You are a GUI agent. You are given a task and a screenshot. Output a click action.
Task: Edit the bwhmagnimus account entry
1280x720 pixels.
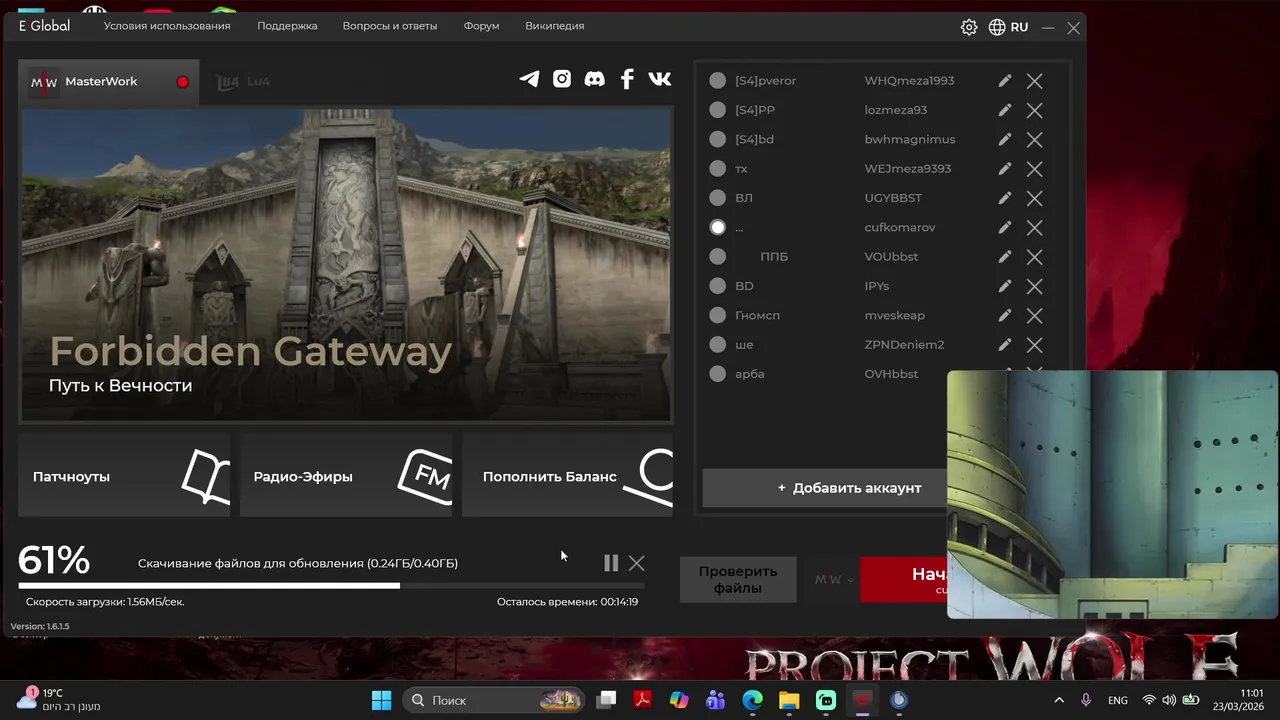click(1005, 139)
